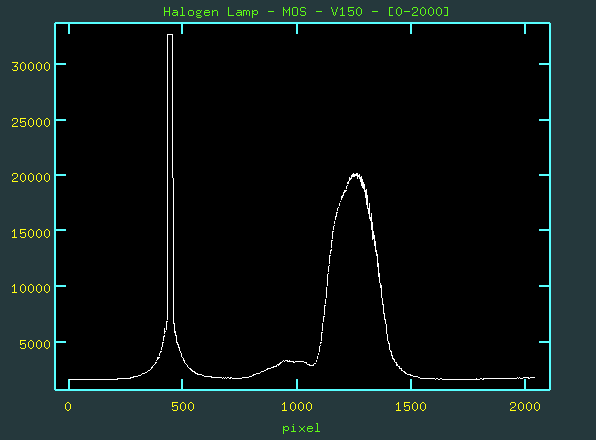Click the y-axis label 15000
The height and width of the screenshot is (440, 596).
pyautogui.click(x=31, y=234)
